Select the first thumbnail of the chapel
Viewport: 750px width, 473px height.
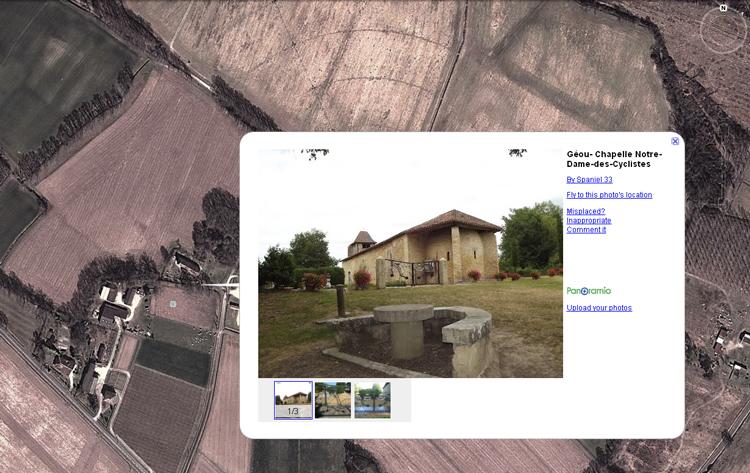(293, 396)
